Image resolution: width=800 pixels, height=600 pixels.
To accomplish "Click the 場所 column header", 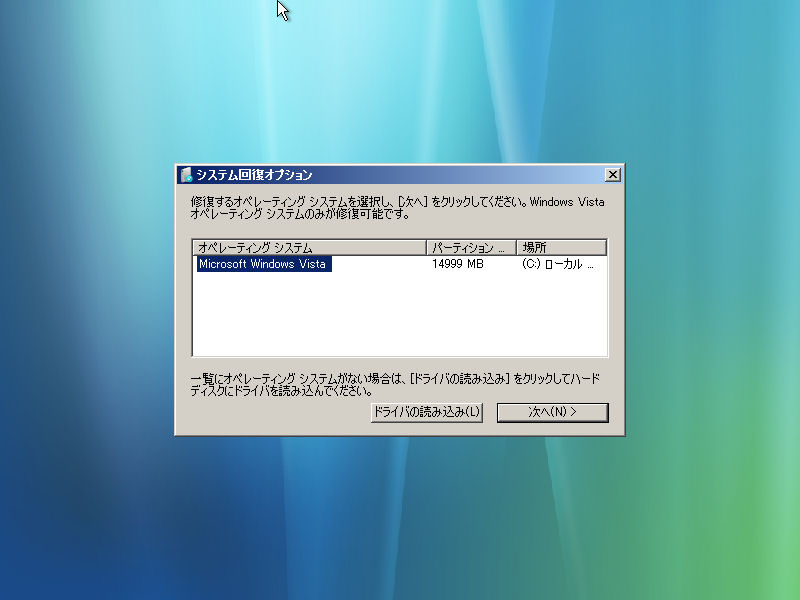I will [562, 248].
